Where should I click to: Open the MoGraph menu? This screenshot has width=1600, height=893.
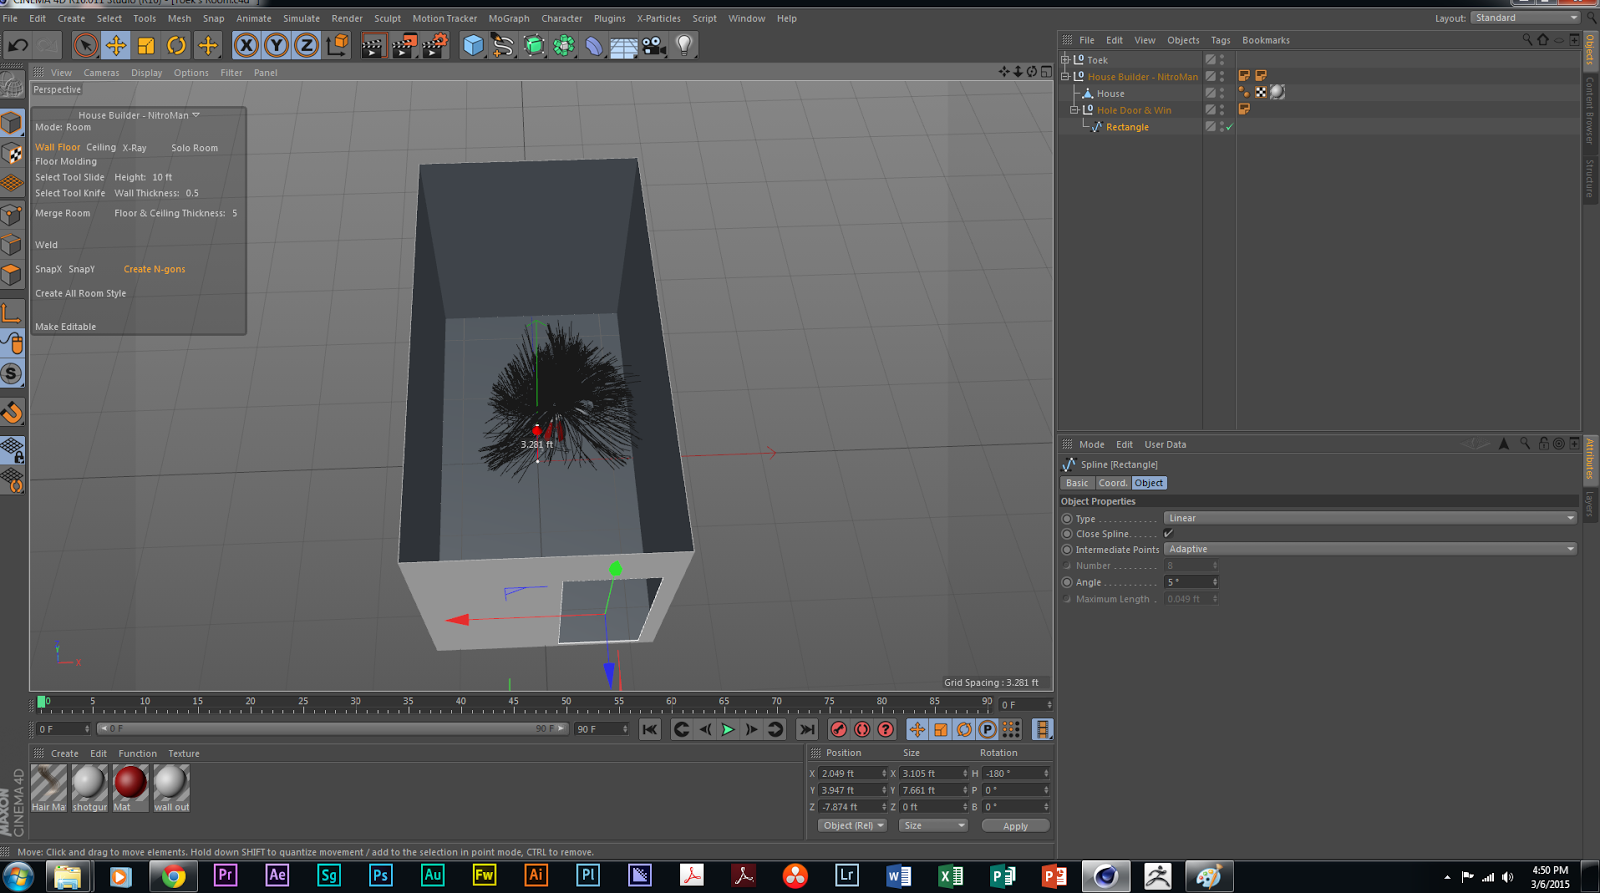(508, 18)
